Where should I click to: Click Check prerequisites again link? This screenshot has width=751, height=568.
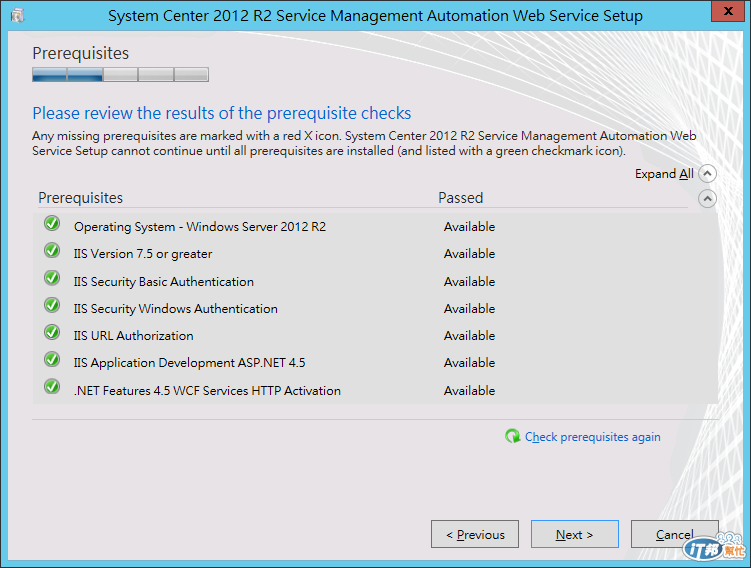[x=592, y=437]
